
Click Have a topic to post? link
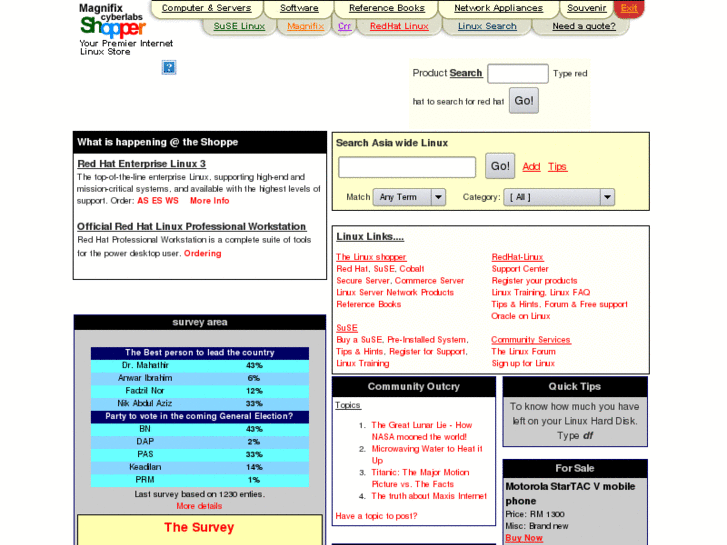[376, 516]
